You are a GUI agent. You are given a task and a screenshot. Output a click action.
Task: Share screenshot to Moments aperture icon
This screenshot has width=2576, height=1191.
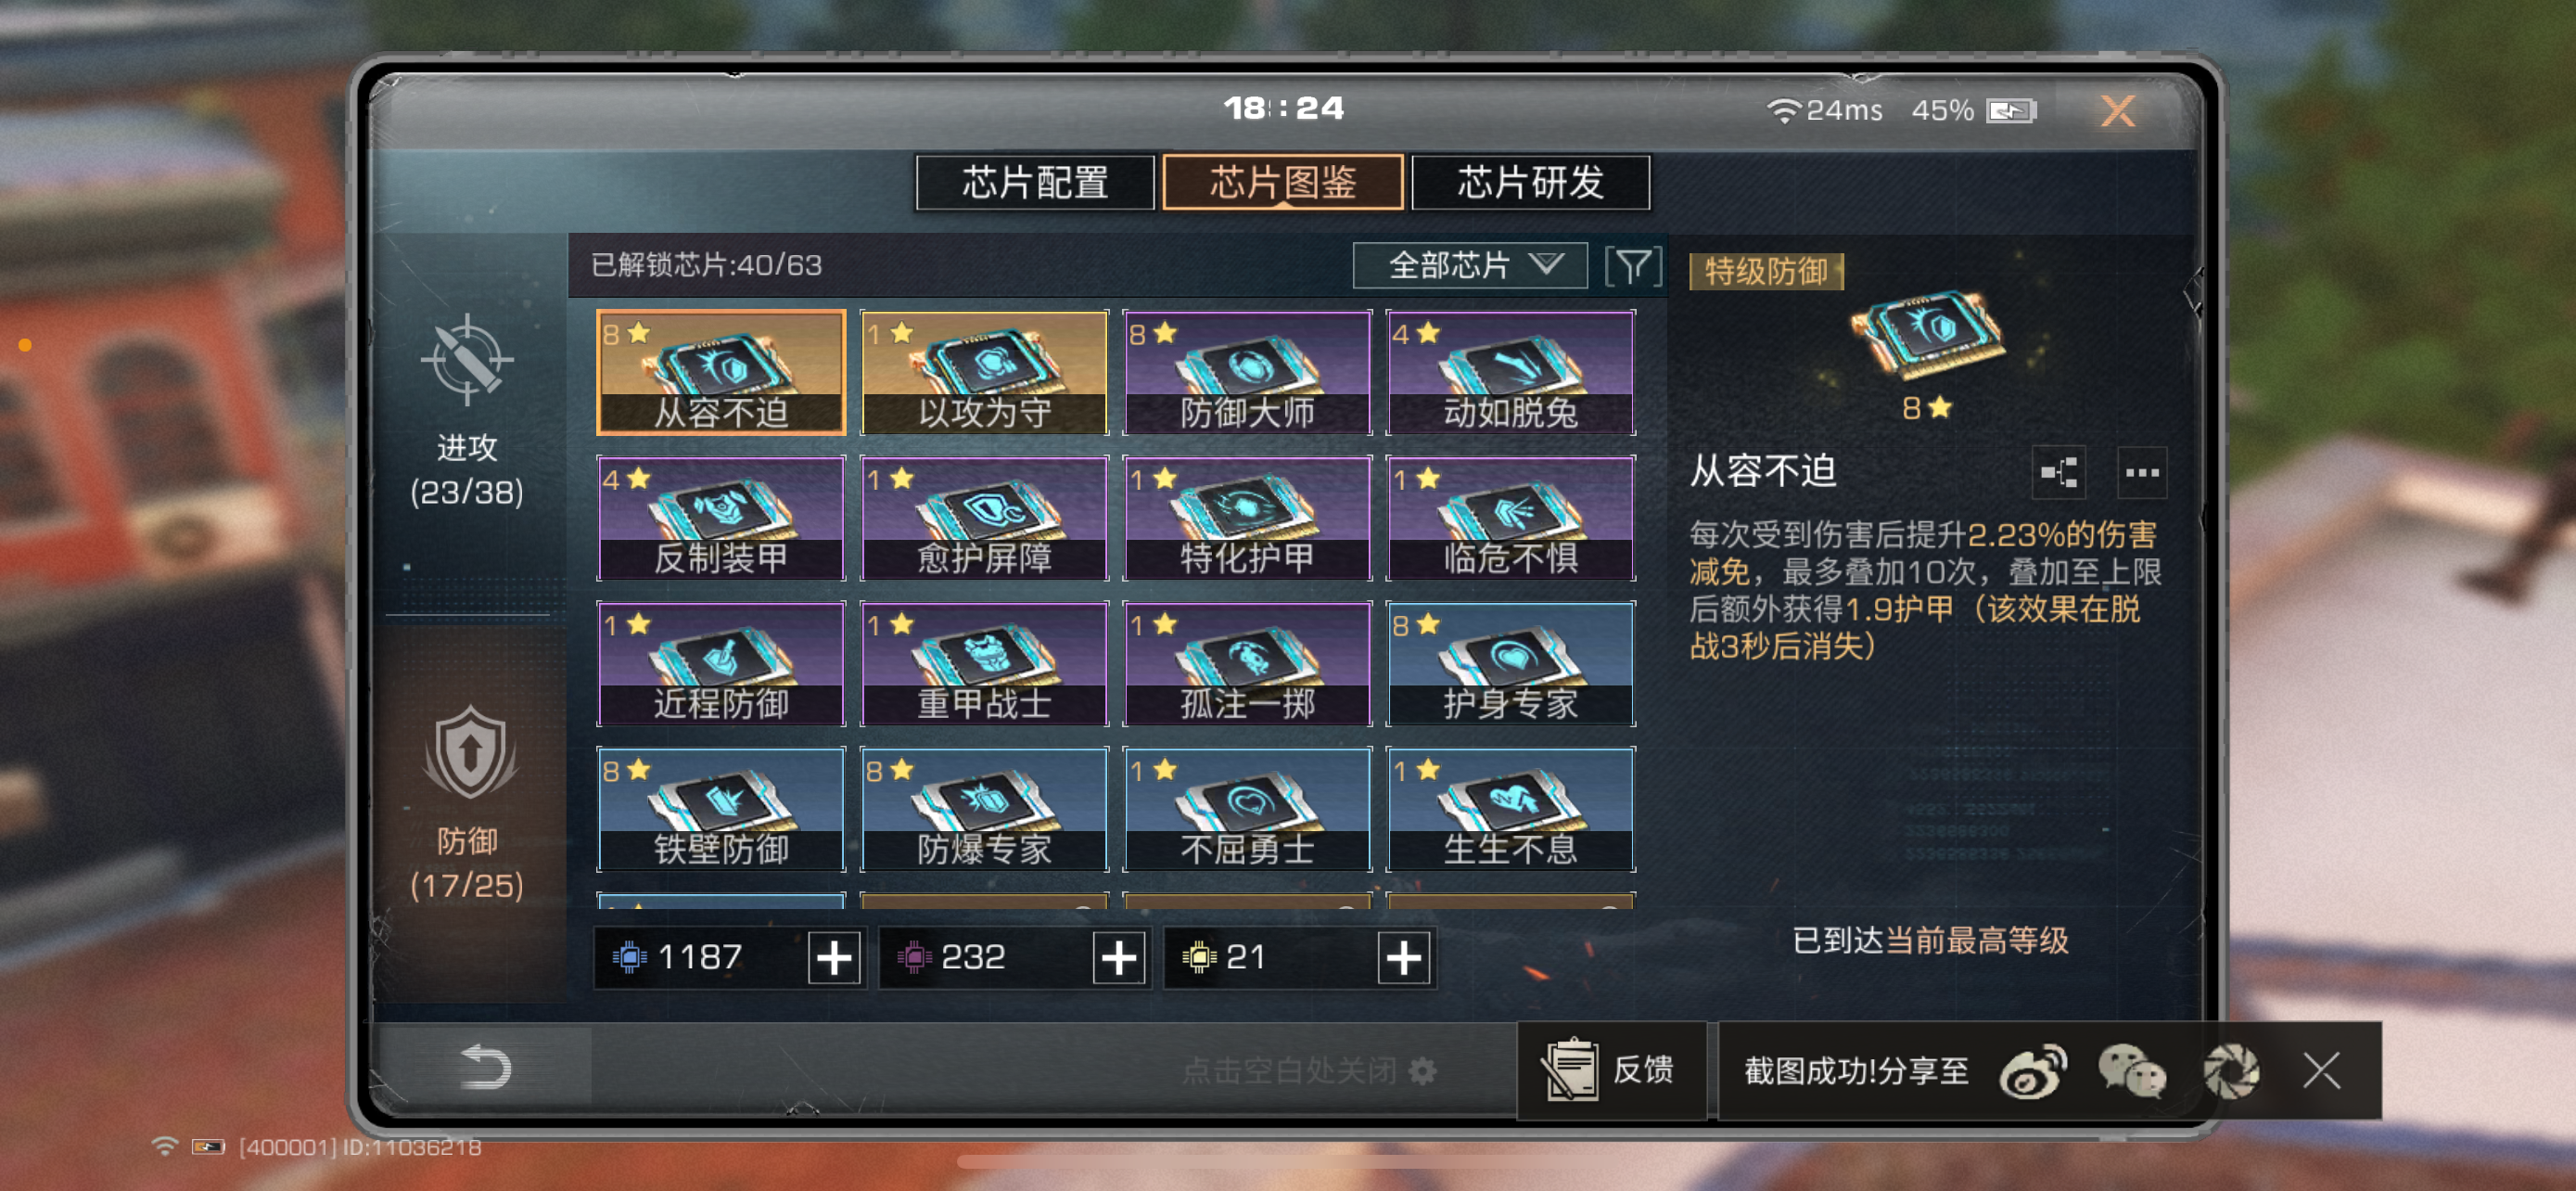(2231, 1071)
